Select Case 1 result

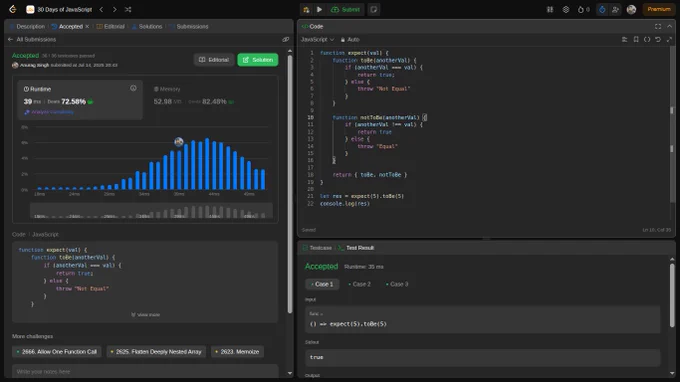click(322, 284)
